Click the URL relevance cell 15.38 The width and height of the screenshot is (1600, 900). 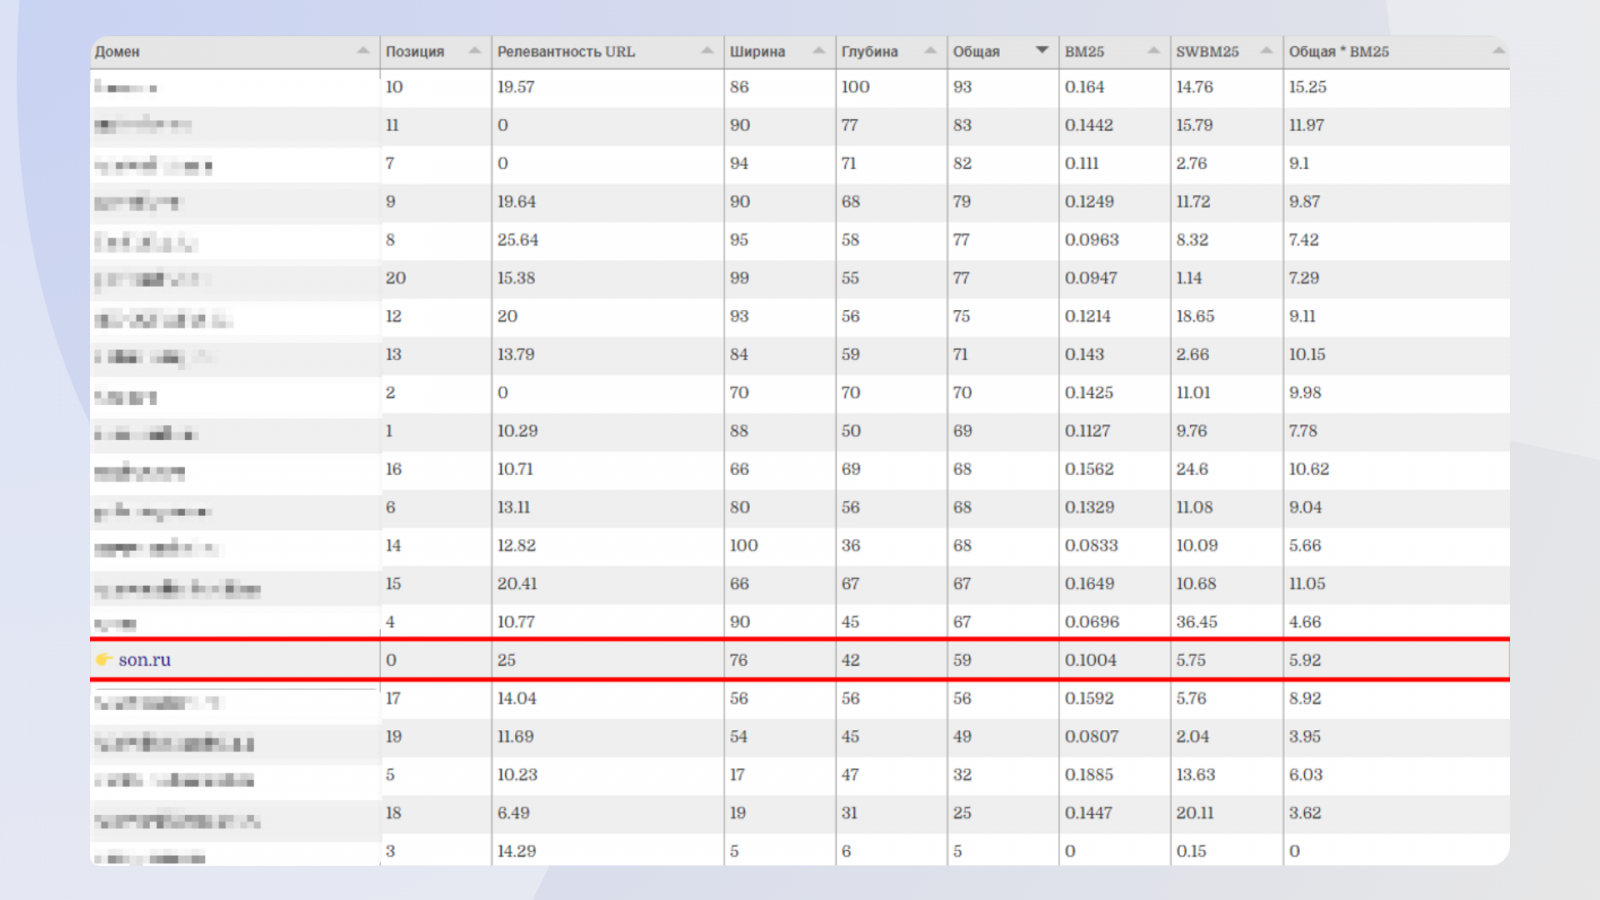517,278
